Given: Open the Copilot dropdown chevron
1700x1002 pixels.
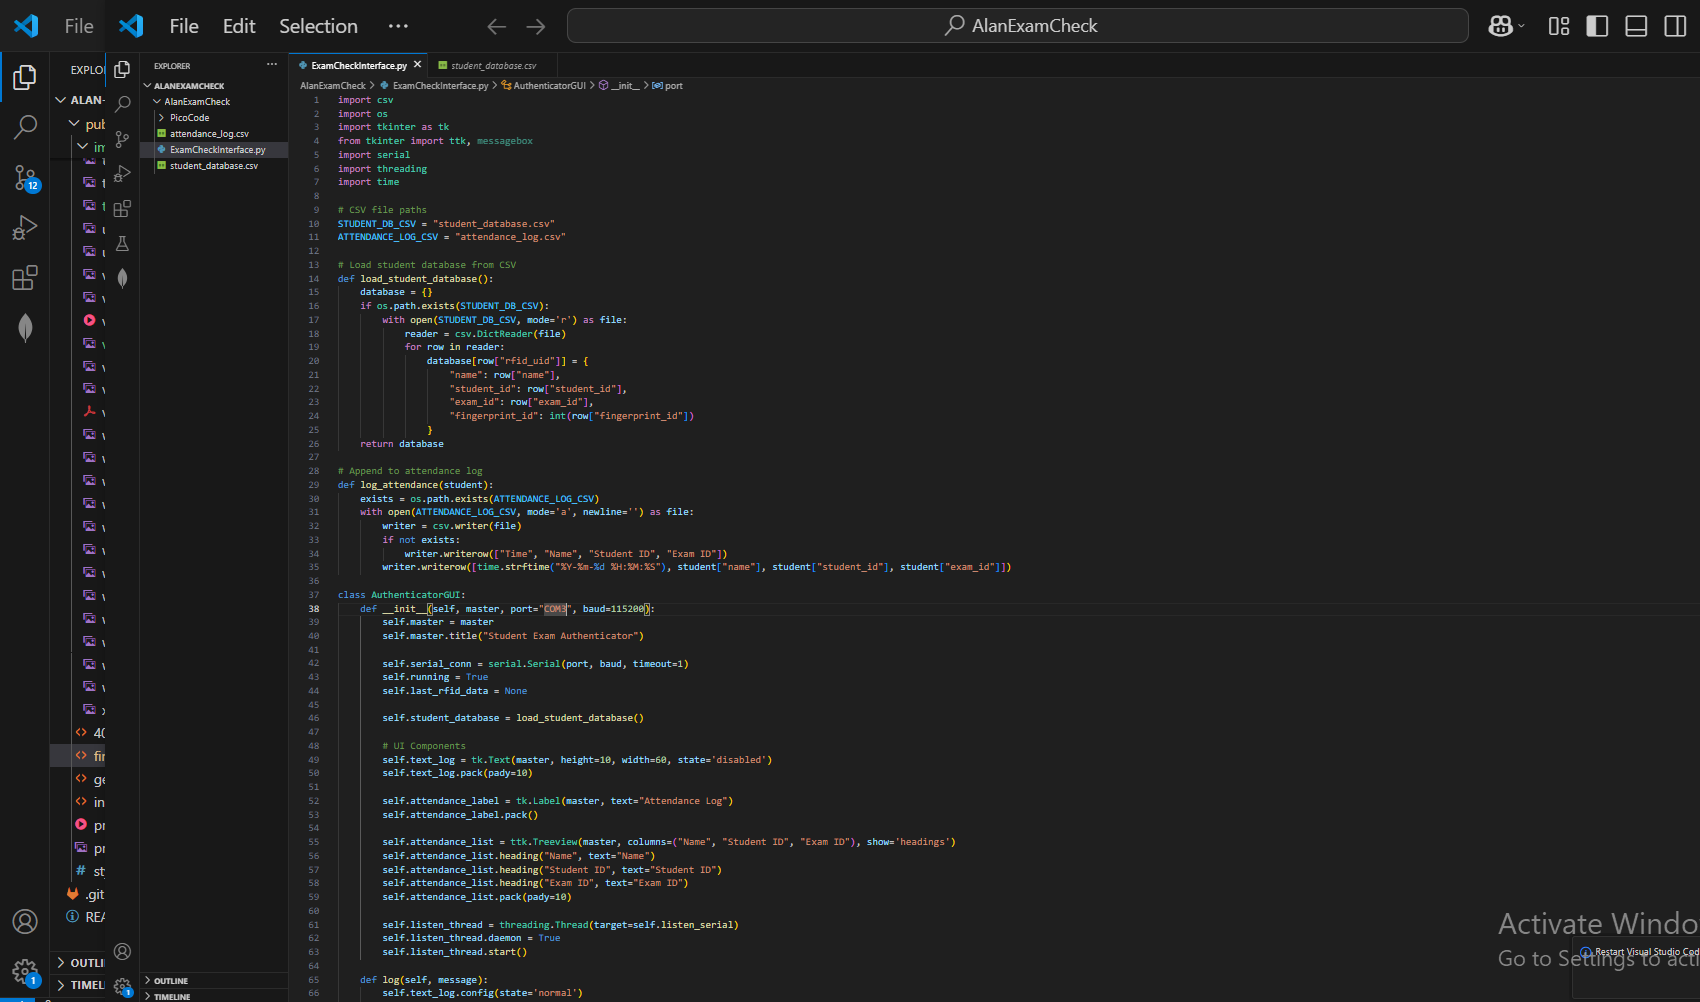Looking at the screenshot, I should pos(1522,26).
